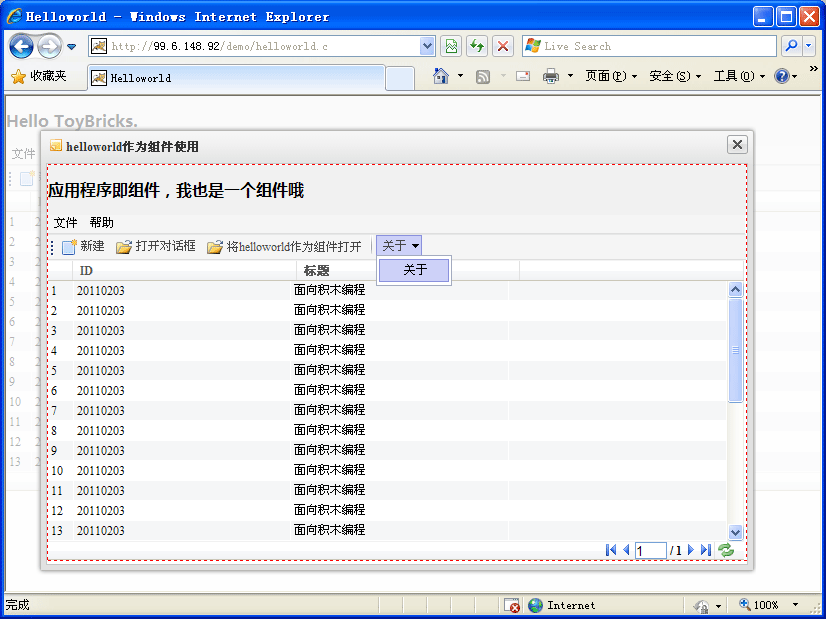This screenshot has height=619, width=826.
Task: Click the 收藏夹 favorites button
Action: tap(39, 77)
